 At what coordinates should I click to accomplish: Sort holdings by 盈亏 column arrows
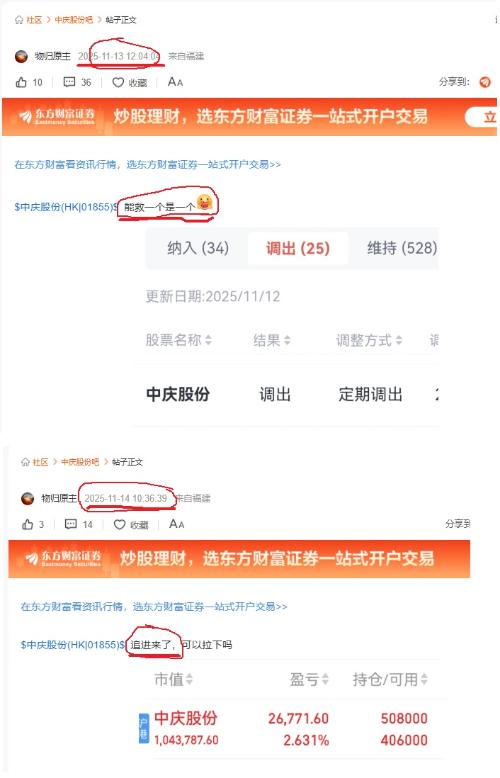click(325, 679)
